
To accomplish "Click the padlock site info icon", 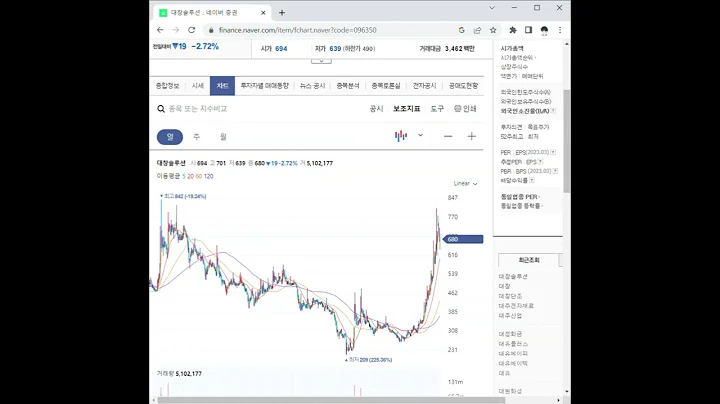I will click(x=211, y=30).
